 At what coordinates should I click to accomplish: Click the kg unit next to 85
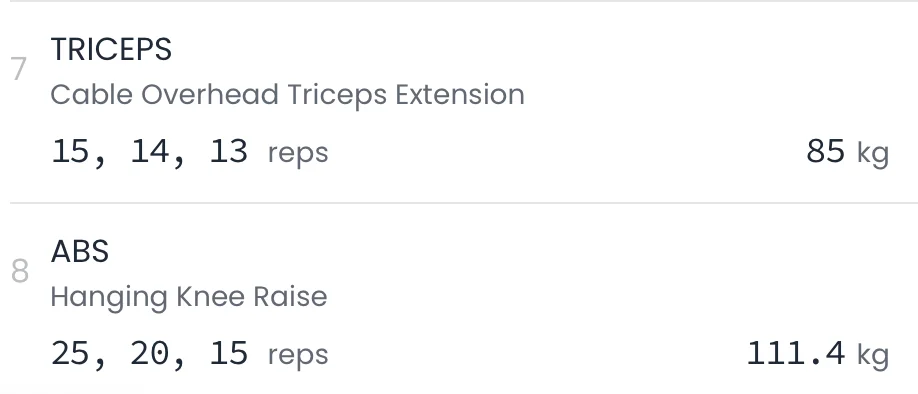click(x=873, y=153)
